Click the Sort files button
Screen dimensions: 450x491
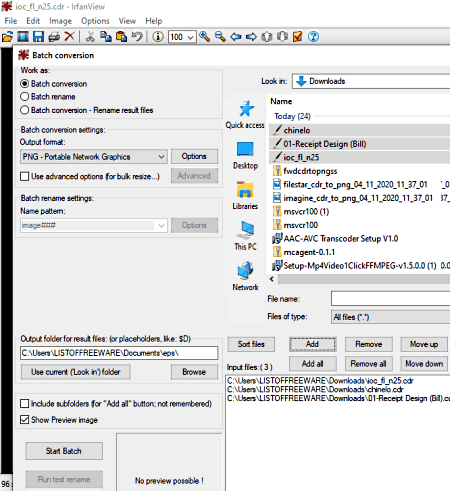[x=251, y=344]
